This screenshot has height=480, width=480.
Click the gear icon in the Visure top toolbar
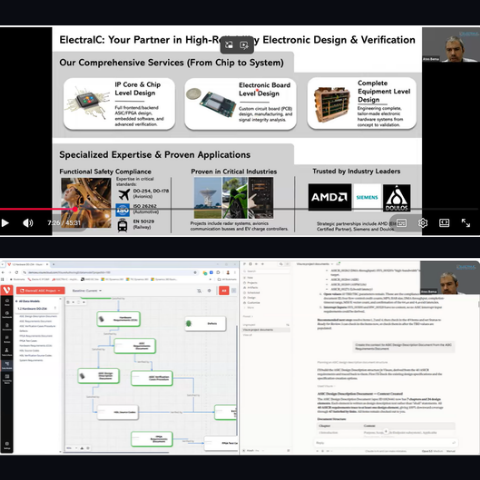pyautogui.click(x=209, y=291)
